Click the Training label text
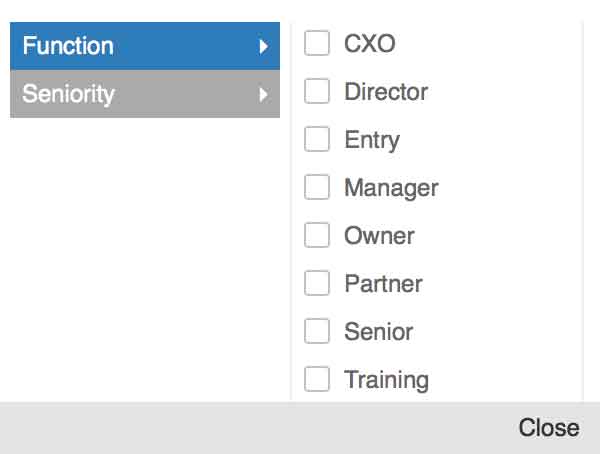Screen dimensions: 600x454 click(x=386, y=380)
